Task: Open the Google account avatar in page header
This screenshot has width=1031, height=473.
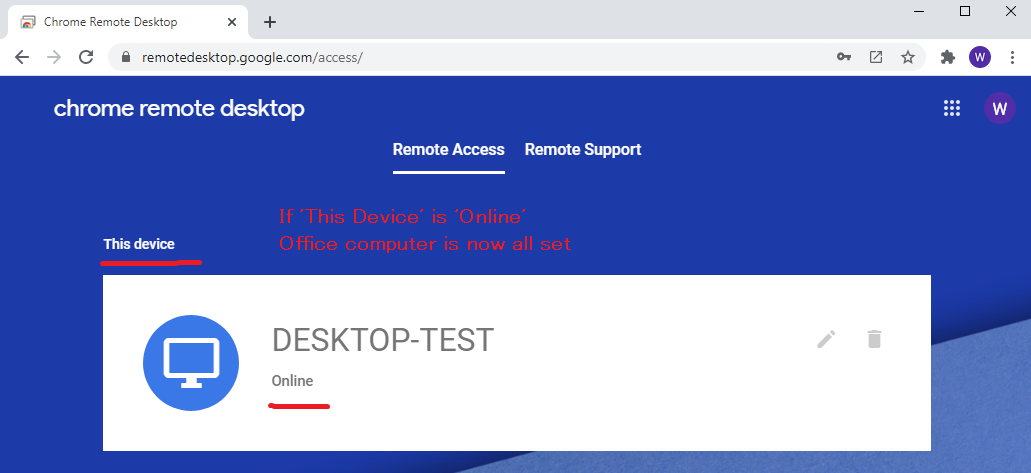Action: point(999,109)
